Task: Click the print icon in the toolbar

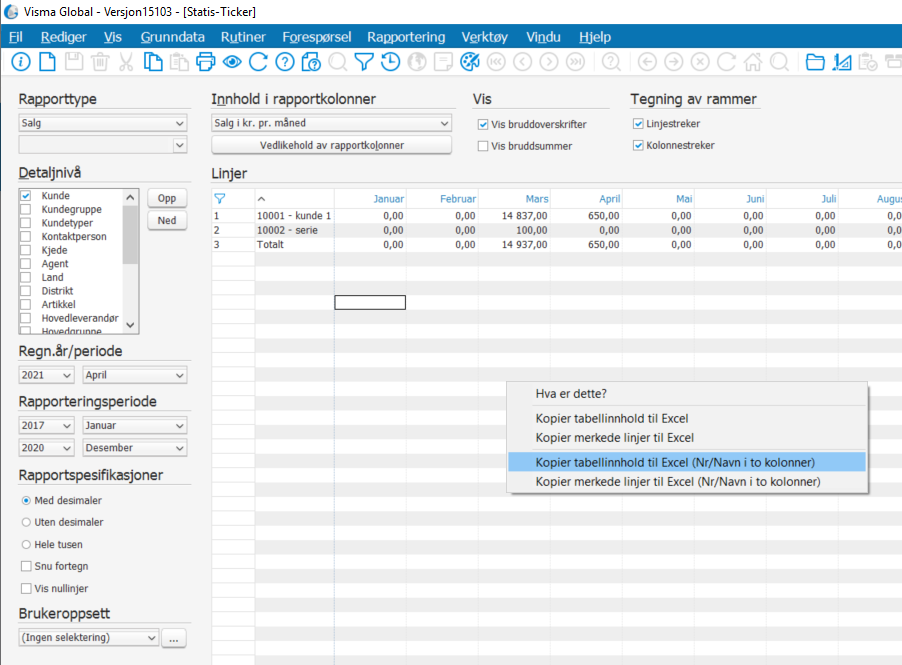Action: (205, 62)
